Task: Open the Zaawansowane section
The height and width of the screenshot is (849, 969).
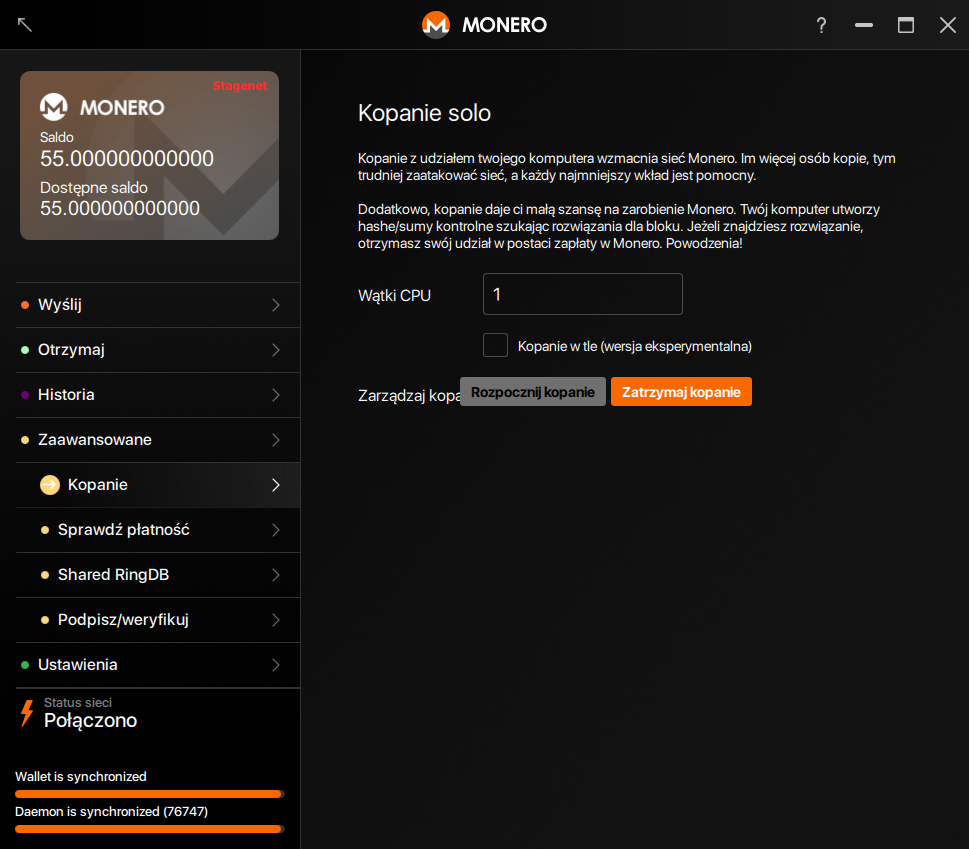Action: [x=158, y=440]
